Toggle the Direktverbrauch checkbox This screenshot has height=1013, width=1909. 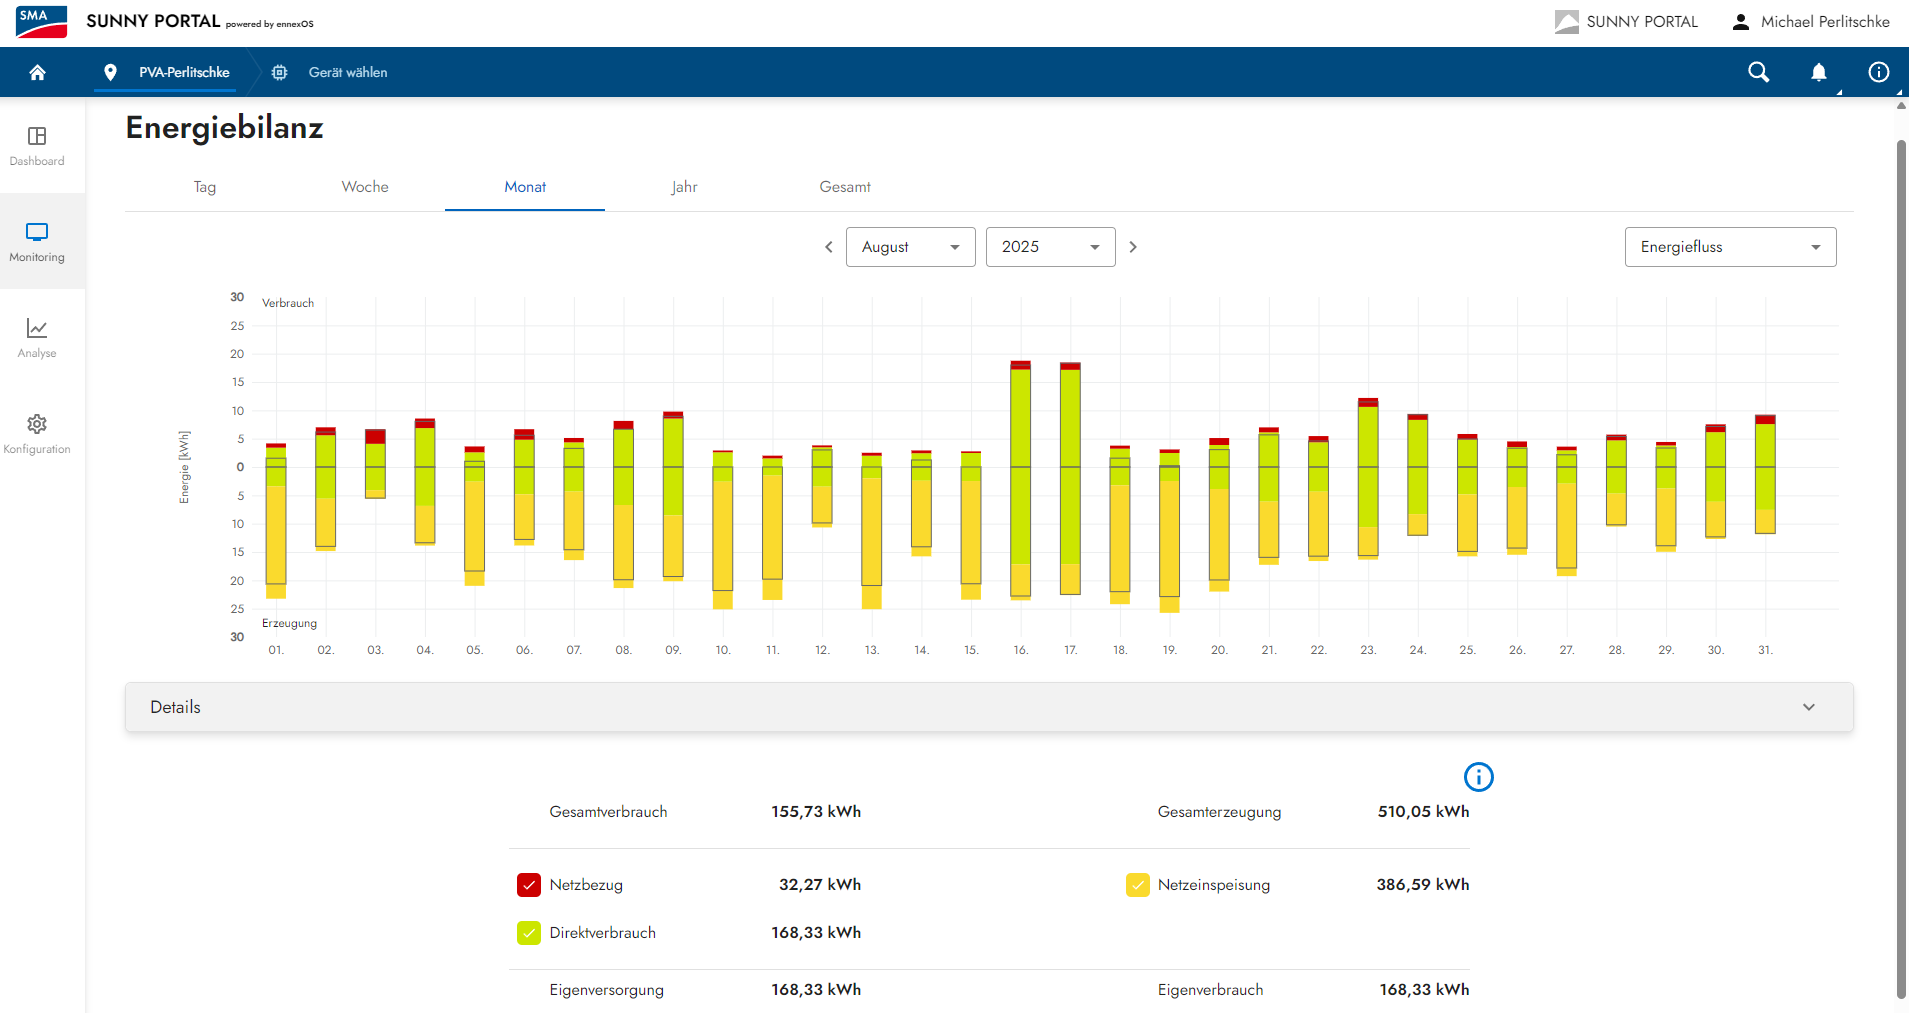(x=529, y=933)
